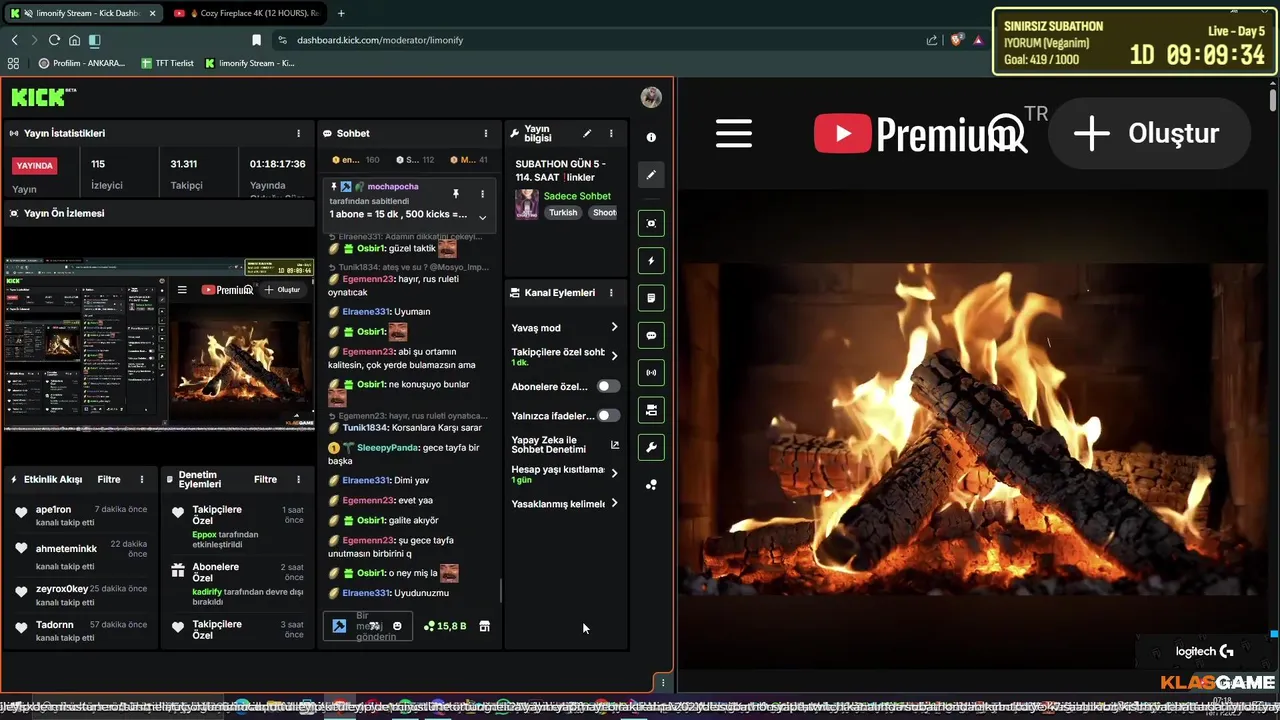Click the chat message input field

pos(368,626)
